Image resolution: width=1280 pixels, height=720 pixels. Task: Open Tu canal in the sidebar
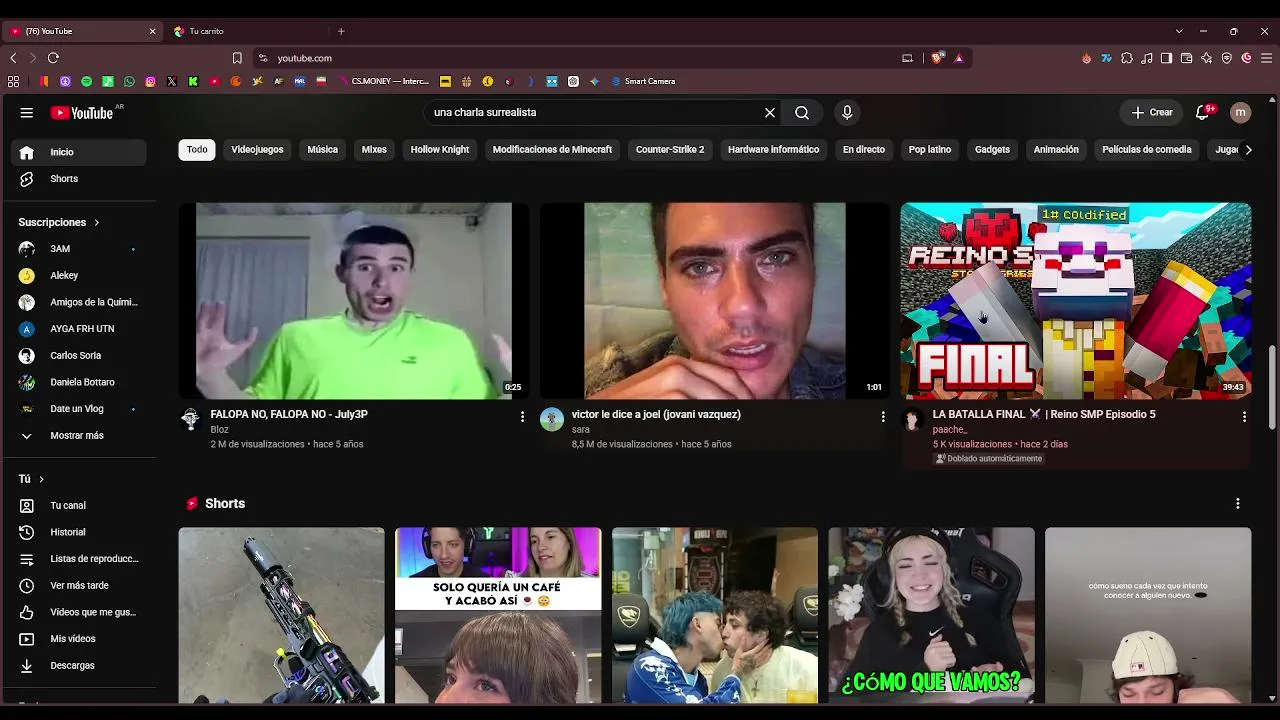pyautogui.click(x=78, y=506)
